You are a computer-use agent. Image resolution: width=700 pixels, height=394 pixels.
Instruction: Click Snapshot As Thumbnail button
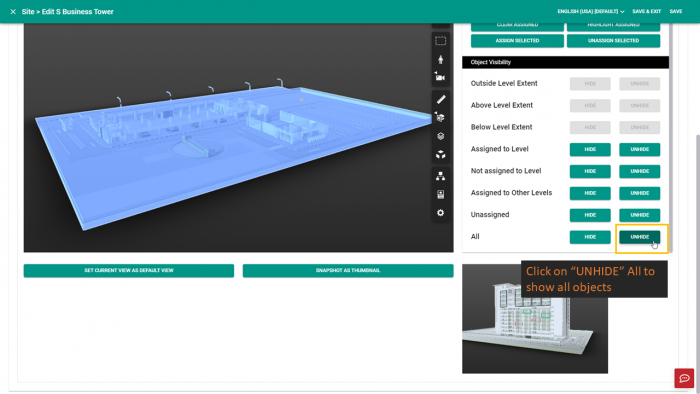click(x=348, y=270)
